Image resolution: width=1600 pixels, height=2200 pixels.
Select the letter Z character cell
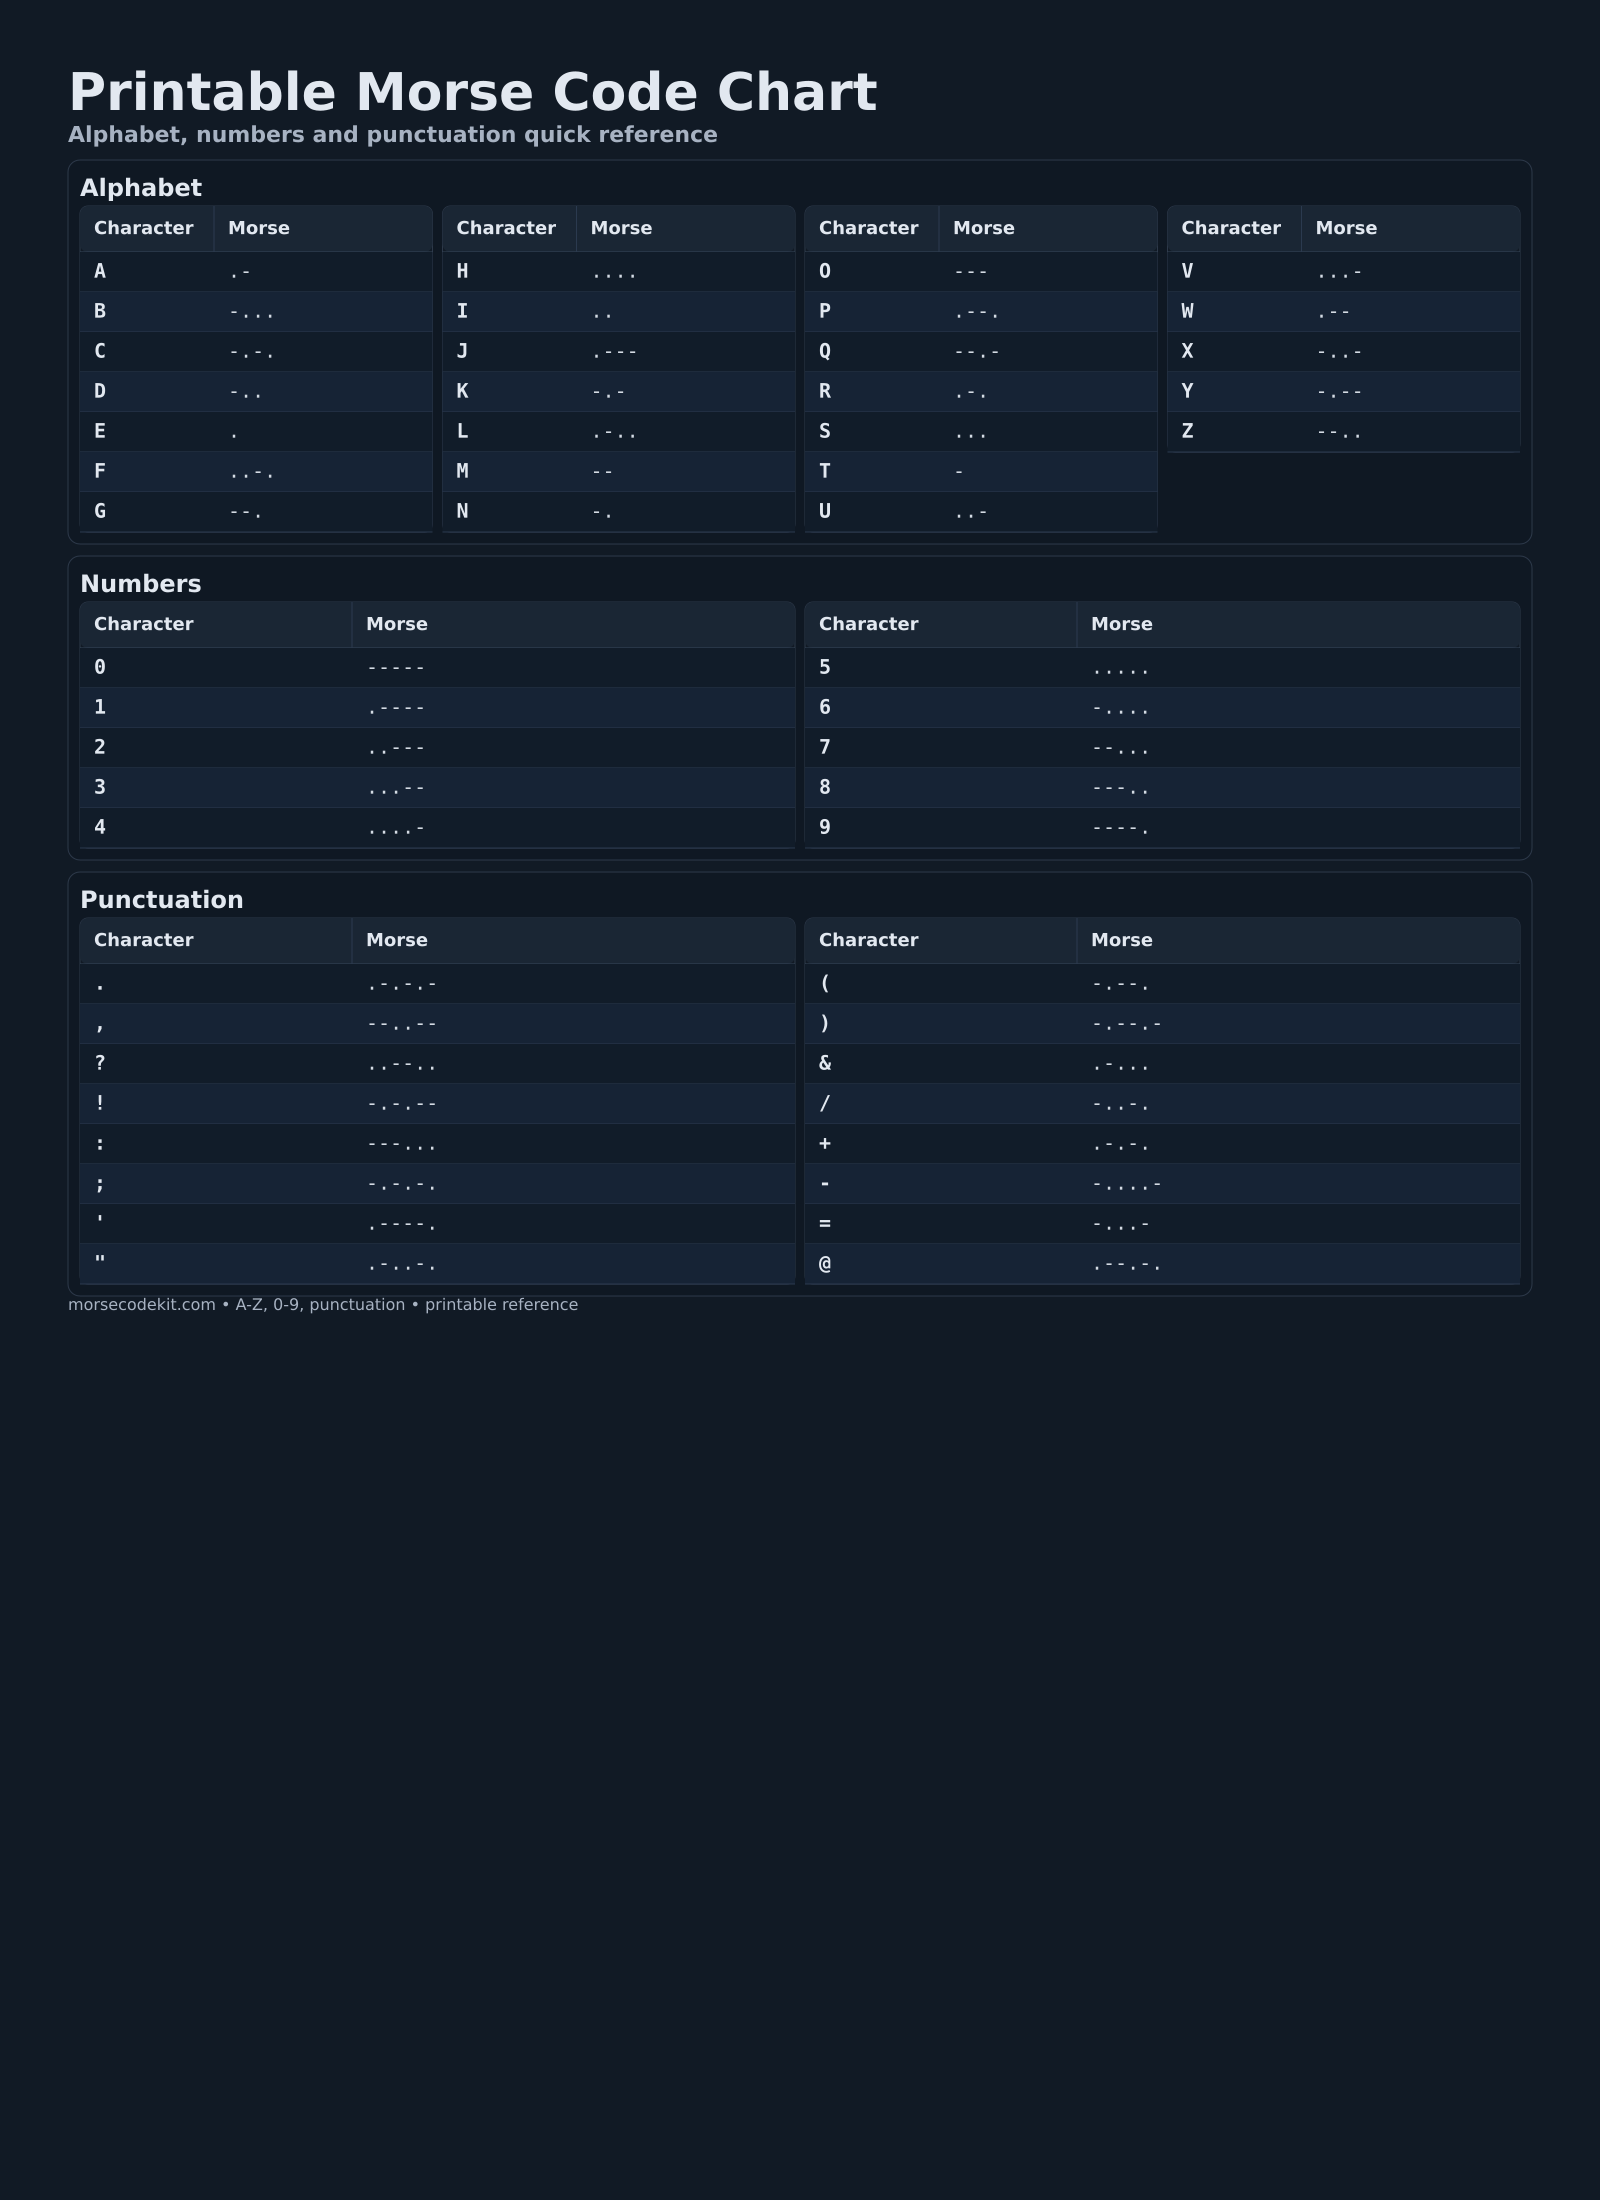(1187, 431)
